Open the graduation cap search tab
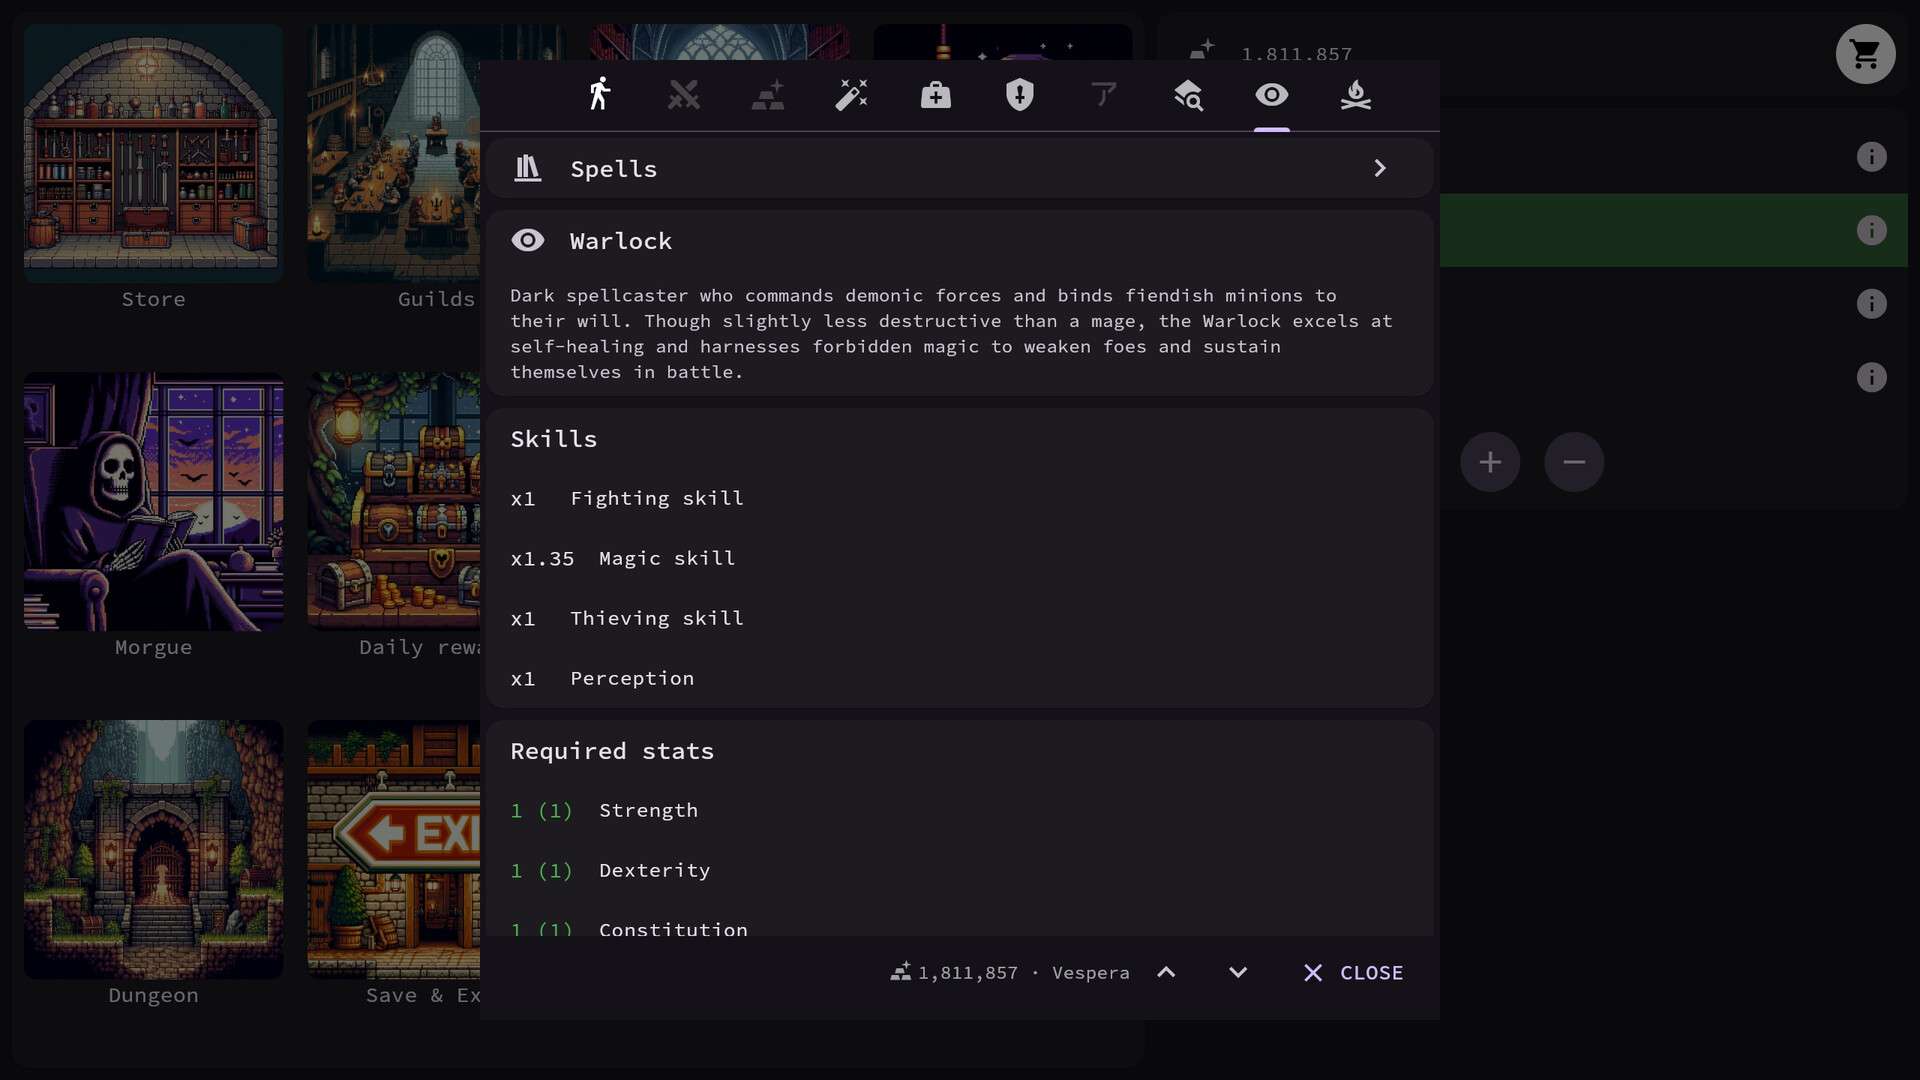 [x=1188, y=95]
